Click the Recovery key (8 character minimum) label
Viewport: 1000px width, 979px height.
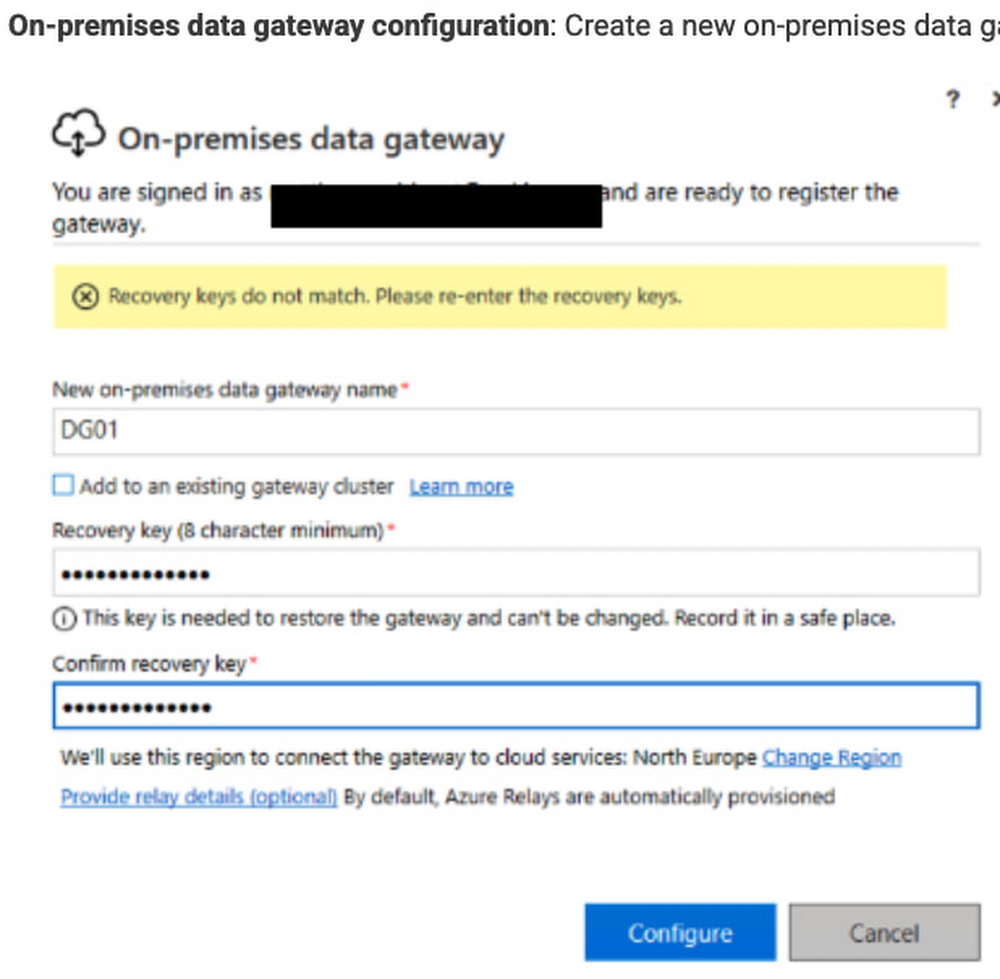click(218, 532)
